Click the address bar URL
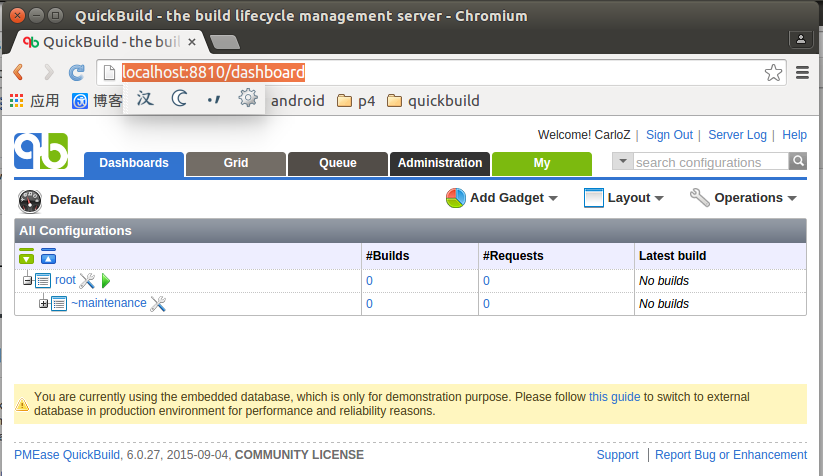The width and height of the screenshot is (823, 476). (213, 72)
